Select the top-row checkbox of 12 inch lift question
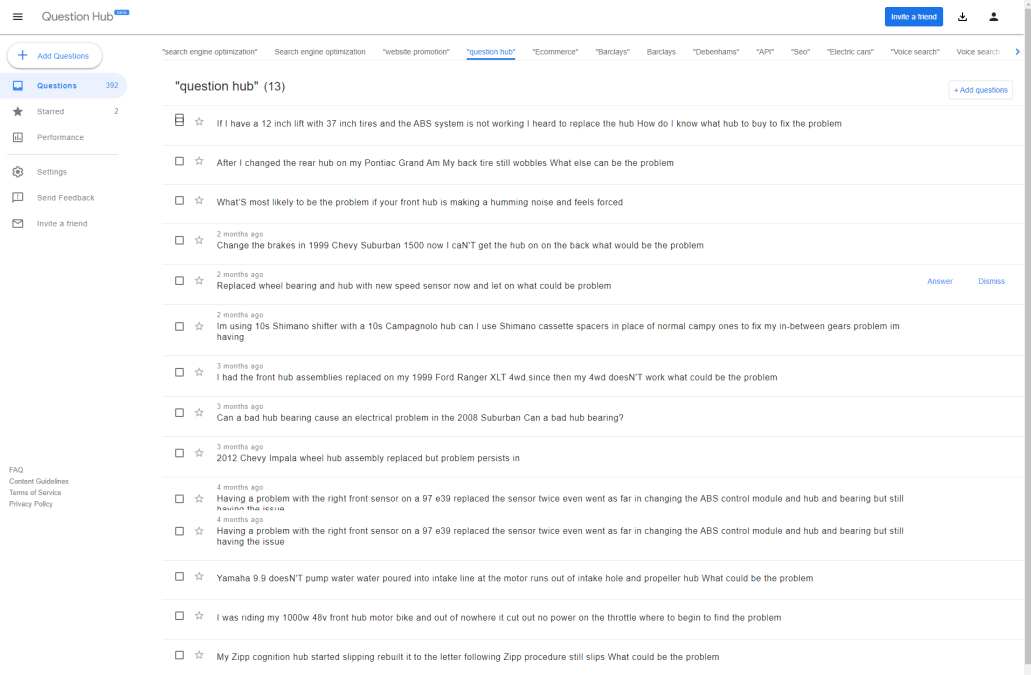Viewport: 1031px width, 675px height. 180,120
